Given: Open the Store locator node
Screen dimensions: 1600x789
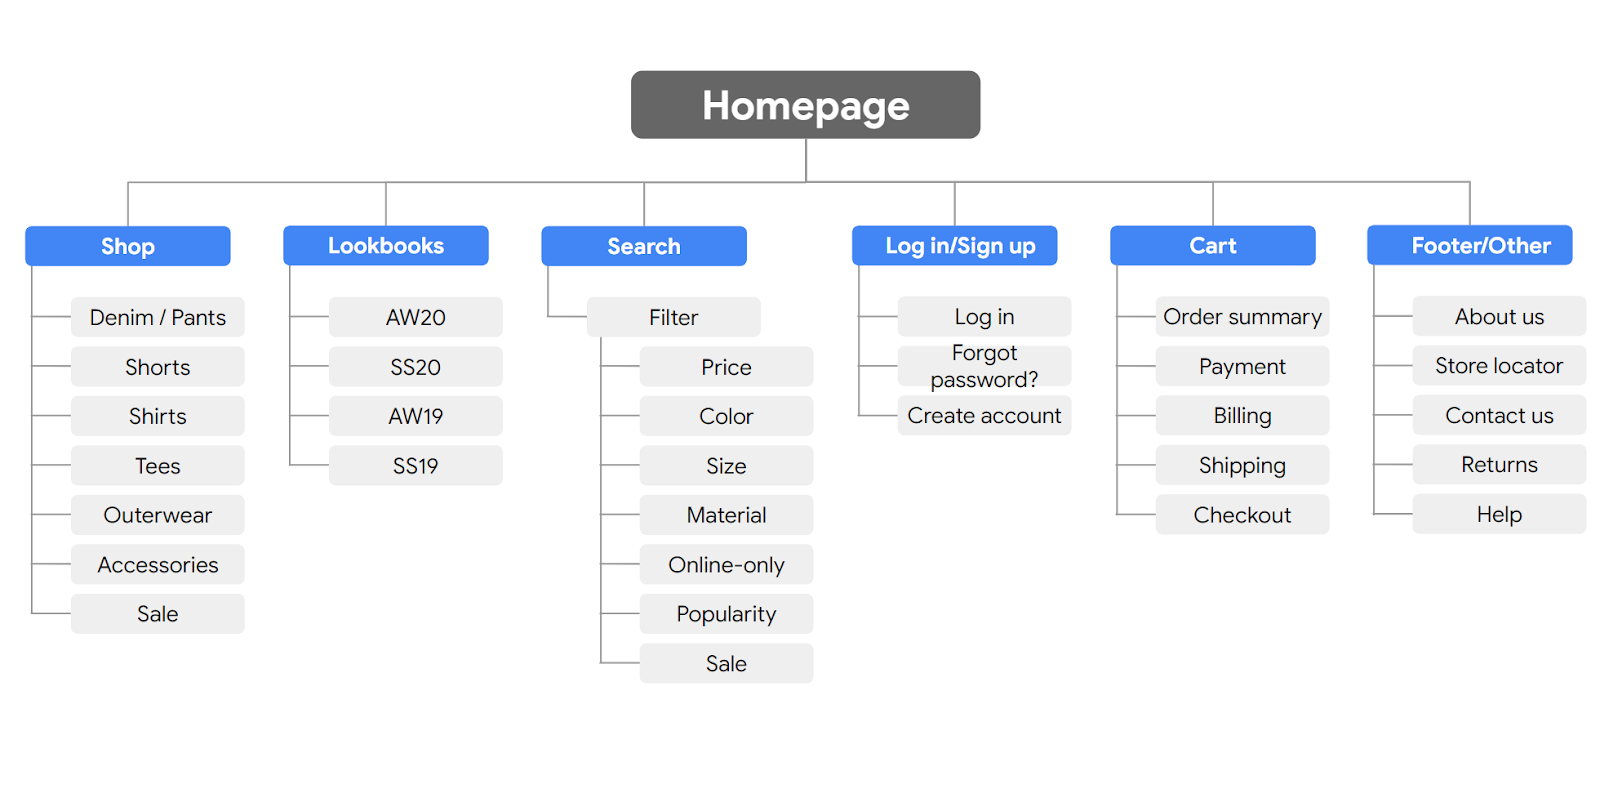Looking at the screenshot, I should pos(1499,366).
